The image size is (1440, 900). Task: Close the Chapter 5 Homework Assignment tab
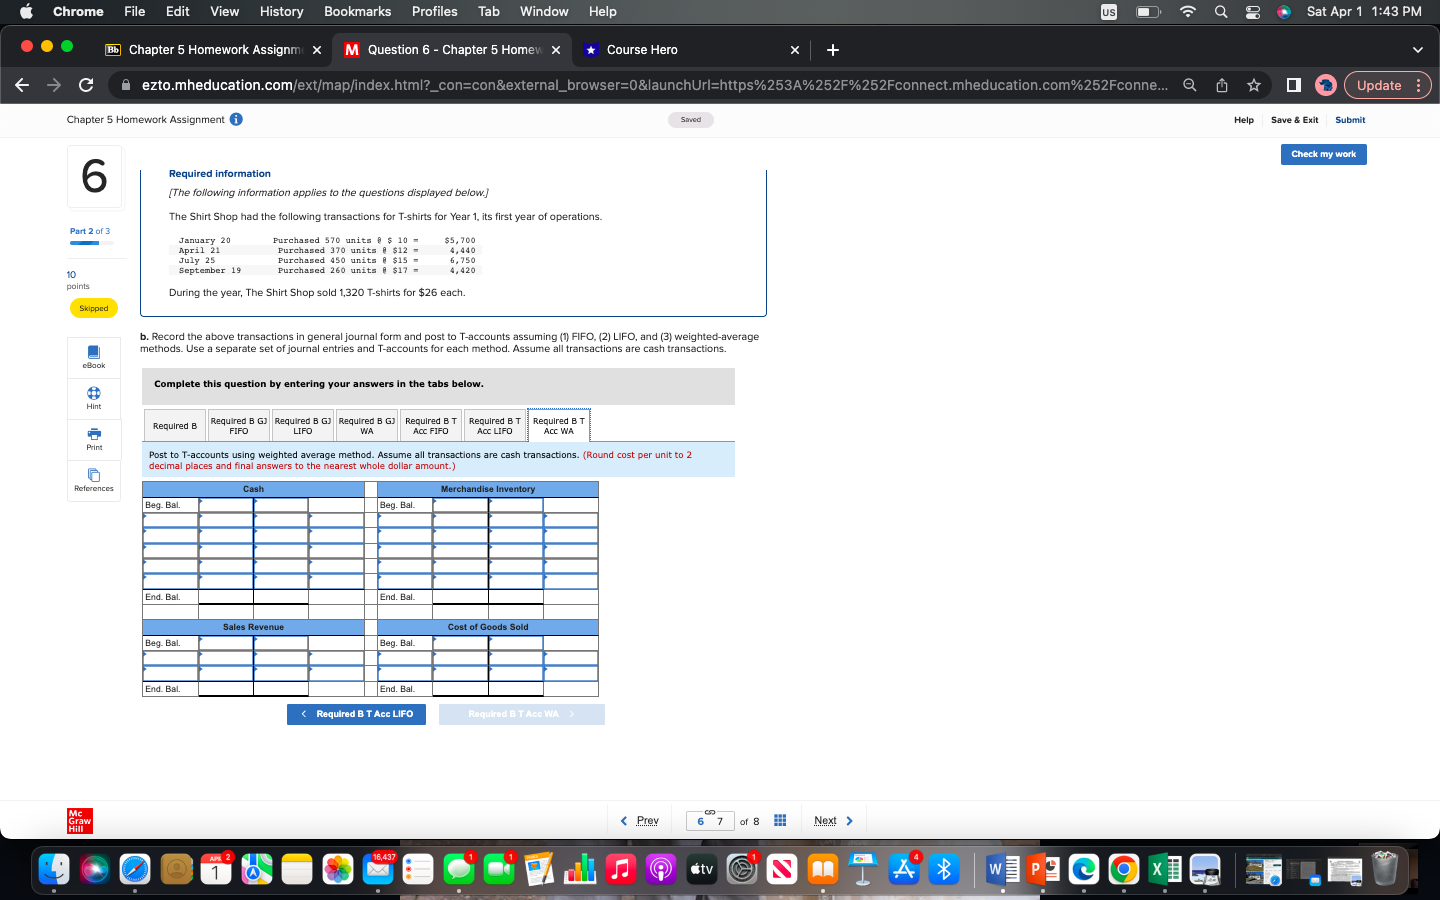click(x=317, y=50)
